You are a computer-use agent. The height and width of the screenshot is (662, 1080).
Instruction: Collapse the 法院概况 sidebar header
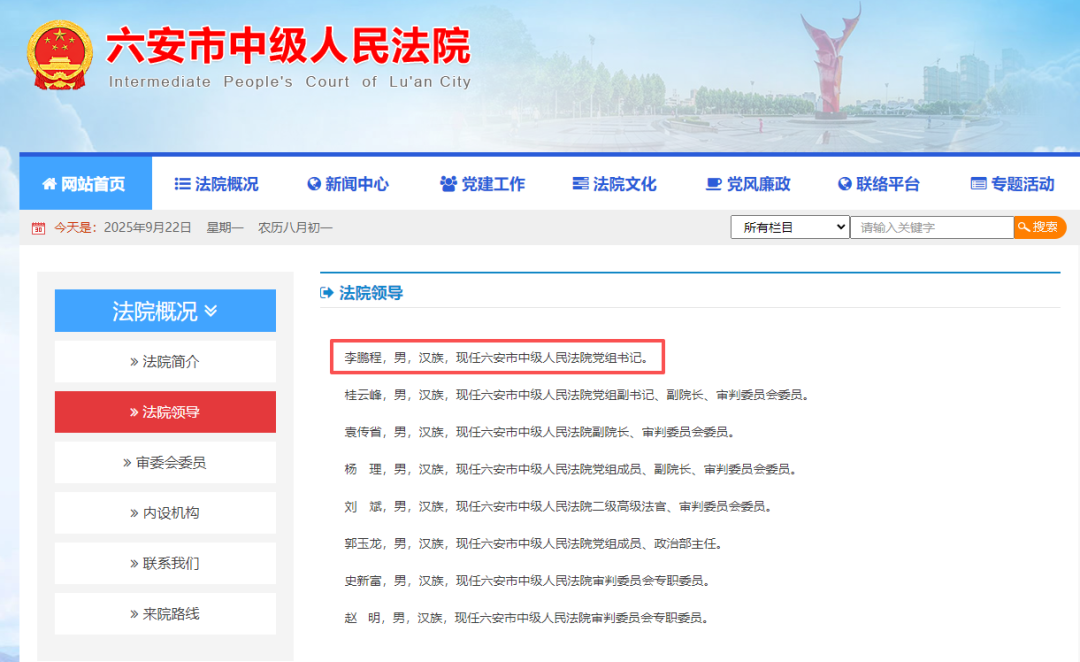click(x=165, y=311)
